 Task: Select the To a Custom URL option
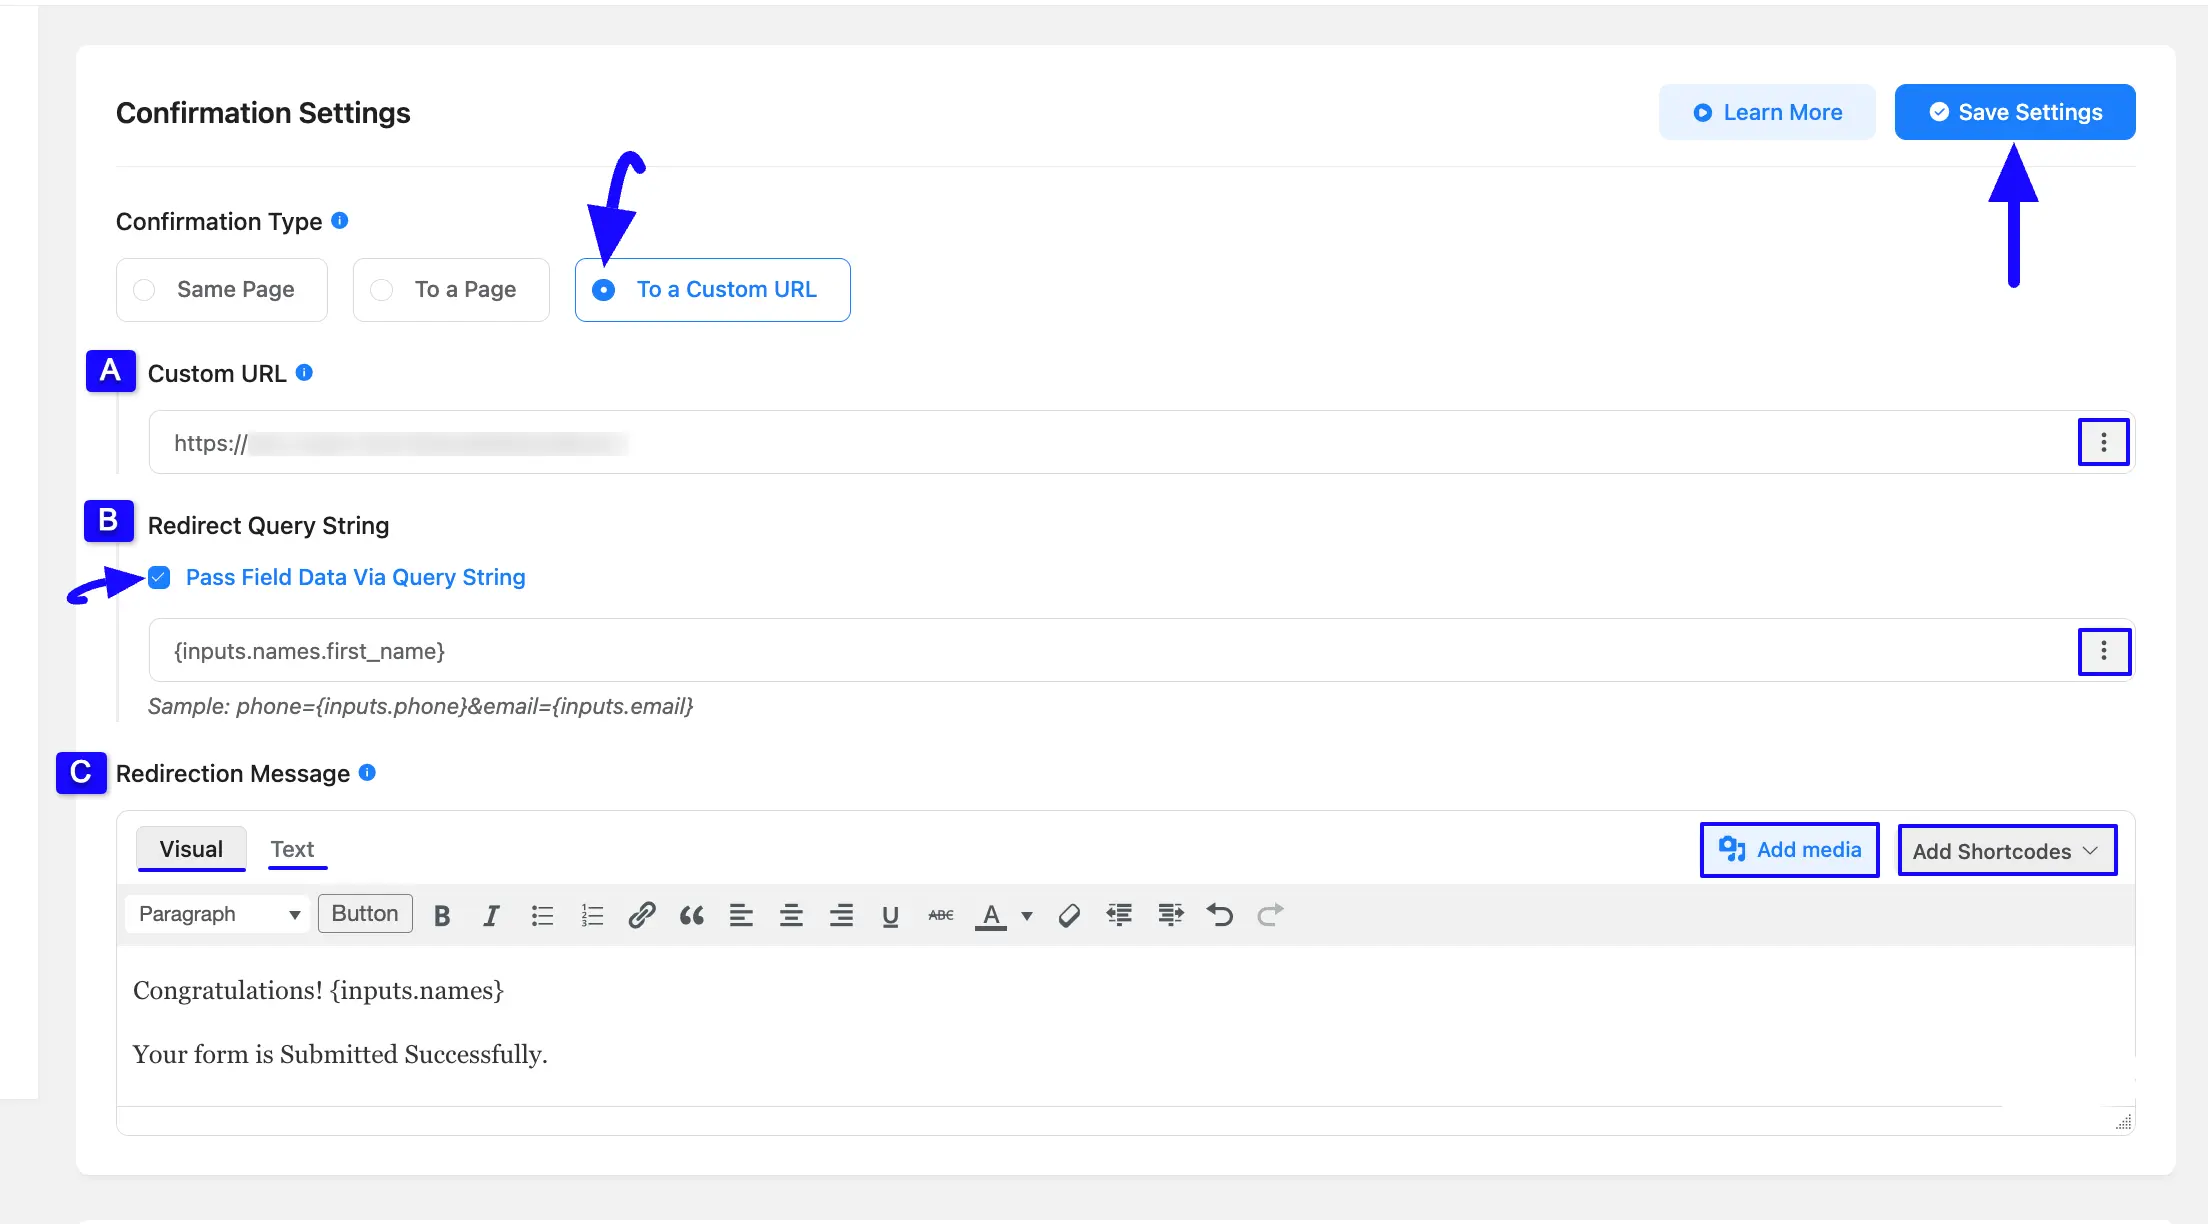[x=713, y=290]
